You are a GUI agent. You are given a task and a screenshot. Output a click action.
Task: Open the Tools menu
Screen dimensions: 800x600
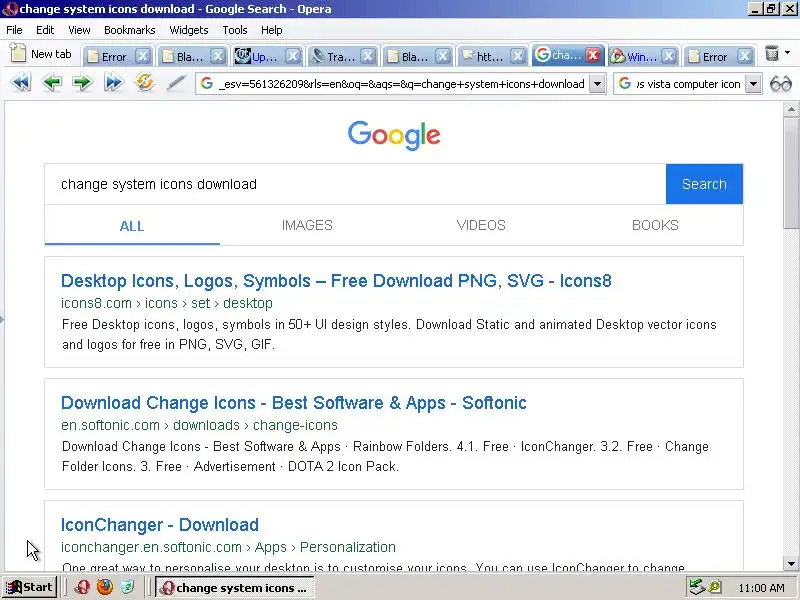click(x=235, y=30)
